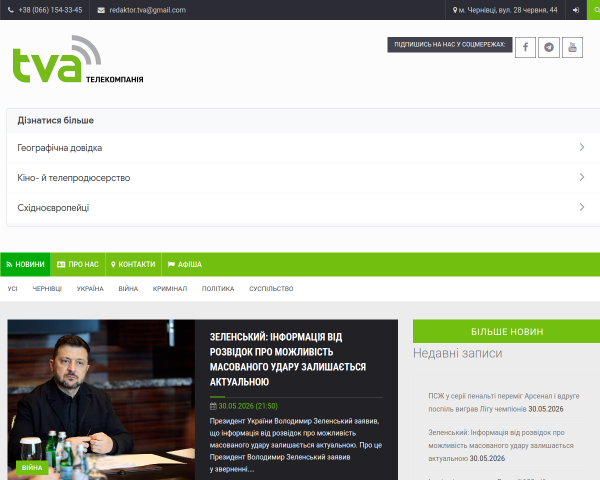Open the Facebook social icon
This screenshot has height=480, width=600.
tap(525, 47)
